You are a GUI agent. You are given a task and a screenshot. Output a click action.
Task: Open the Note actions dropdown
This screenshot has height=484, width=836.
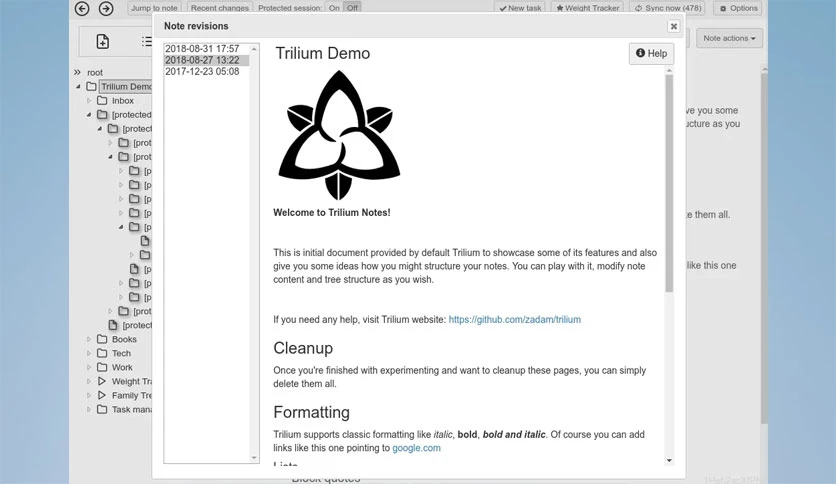pos(729,38)
